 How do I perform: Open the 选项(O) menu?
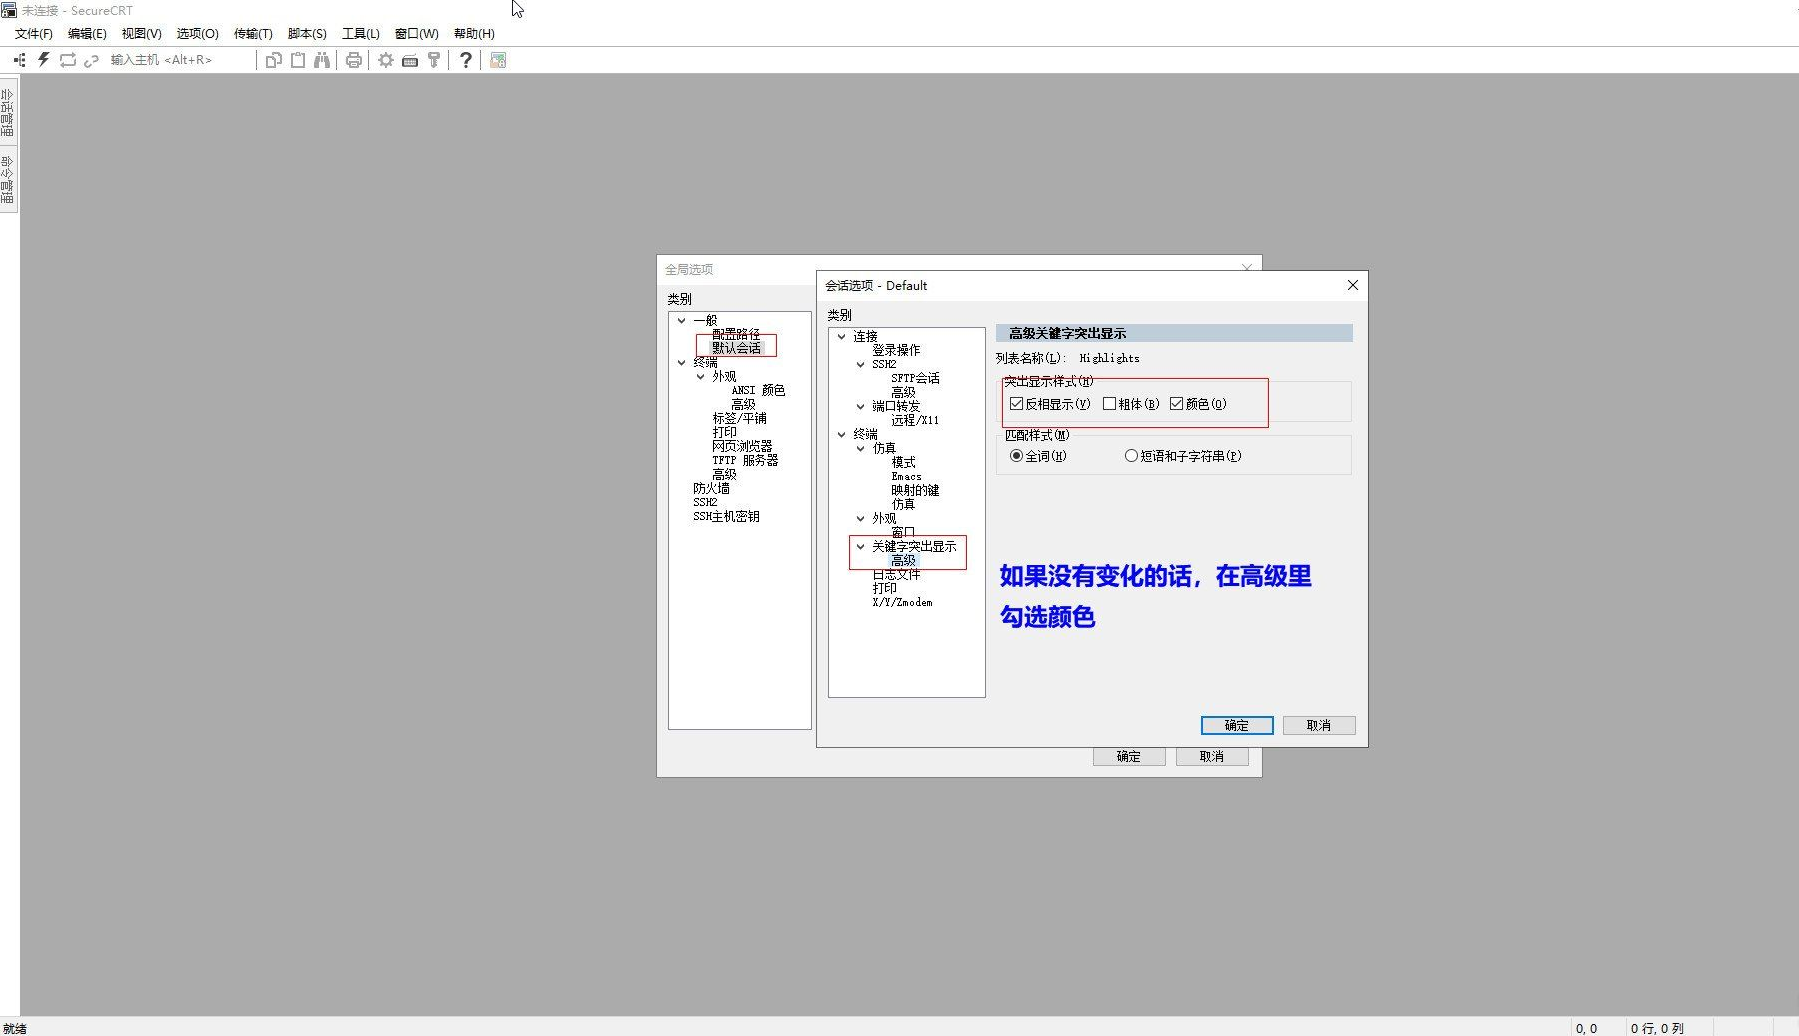197,33
